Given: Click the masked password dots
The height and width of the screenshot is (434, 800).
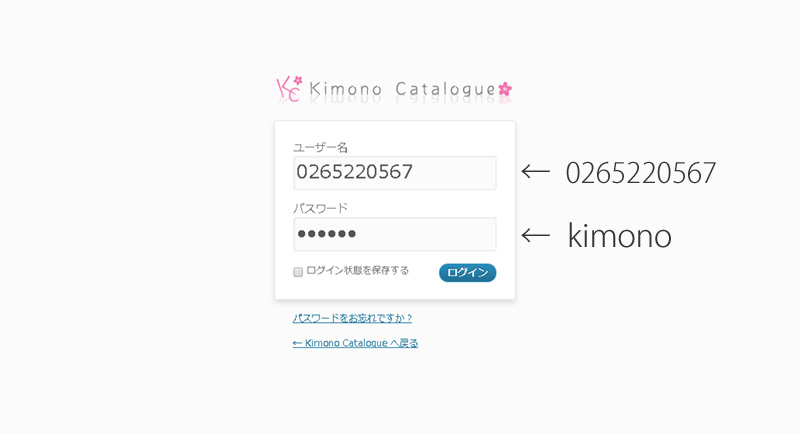Looking at the screenshot, I should coord(327,234).
